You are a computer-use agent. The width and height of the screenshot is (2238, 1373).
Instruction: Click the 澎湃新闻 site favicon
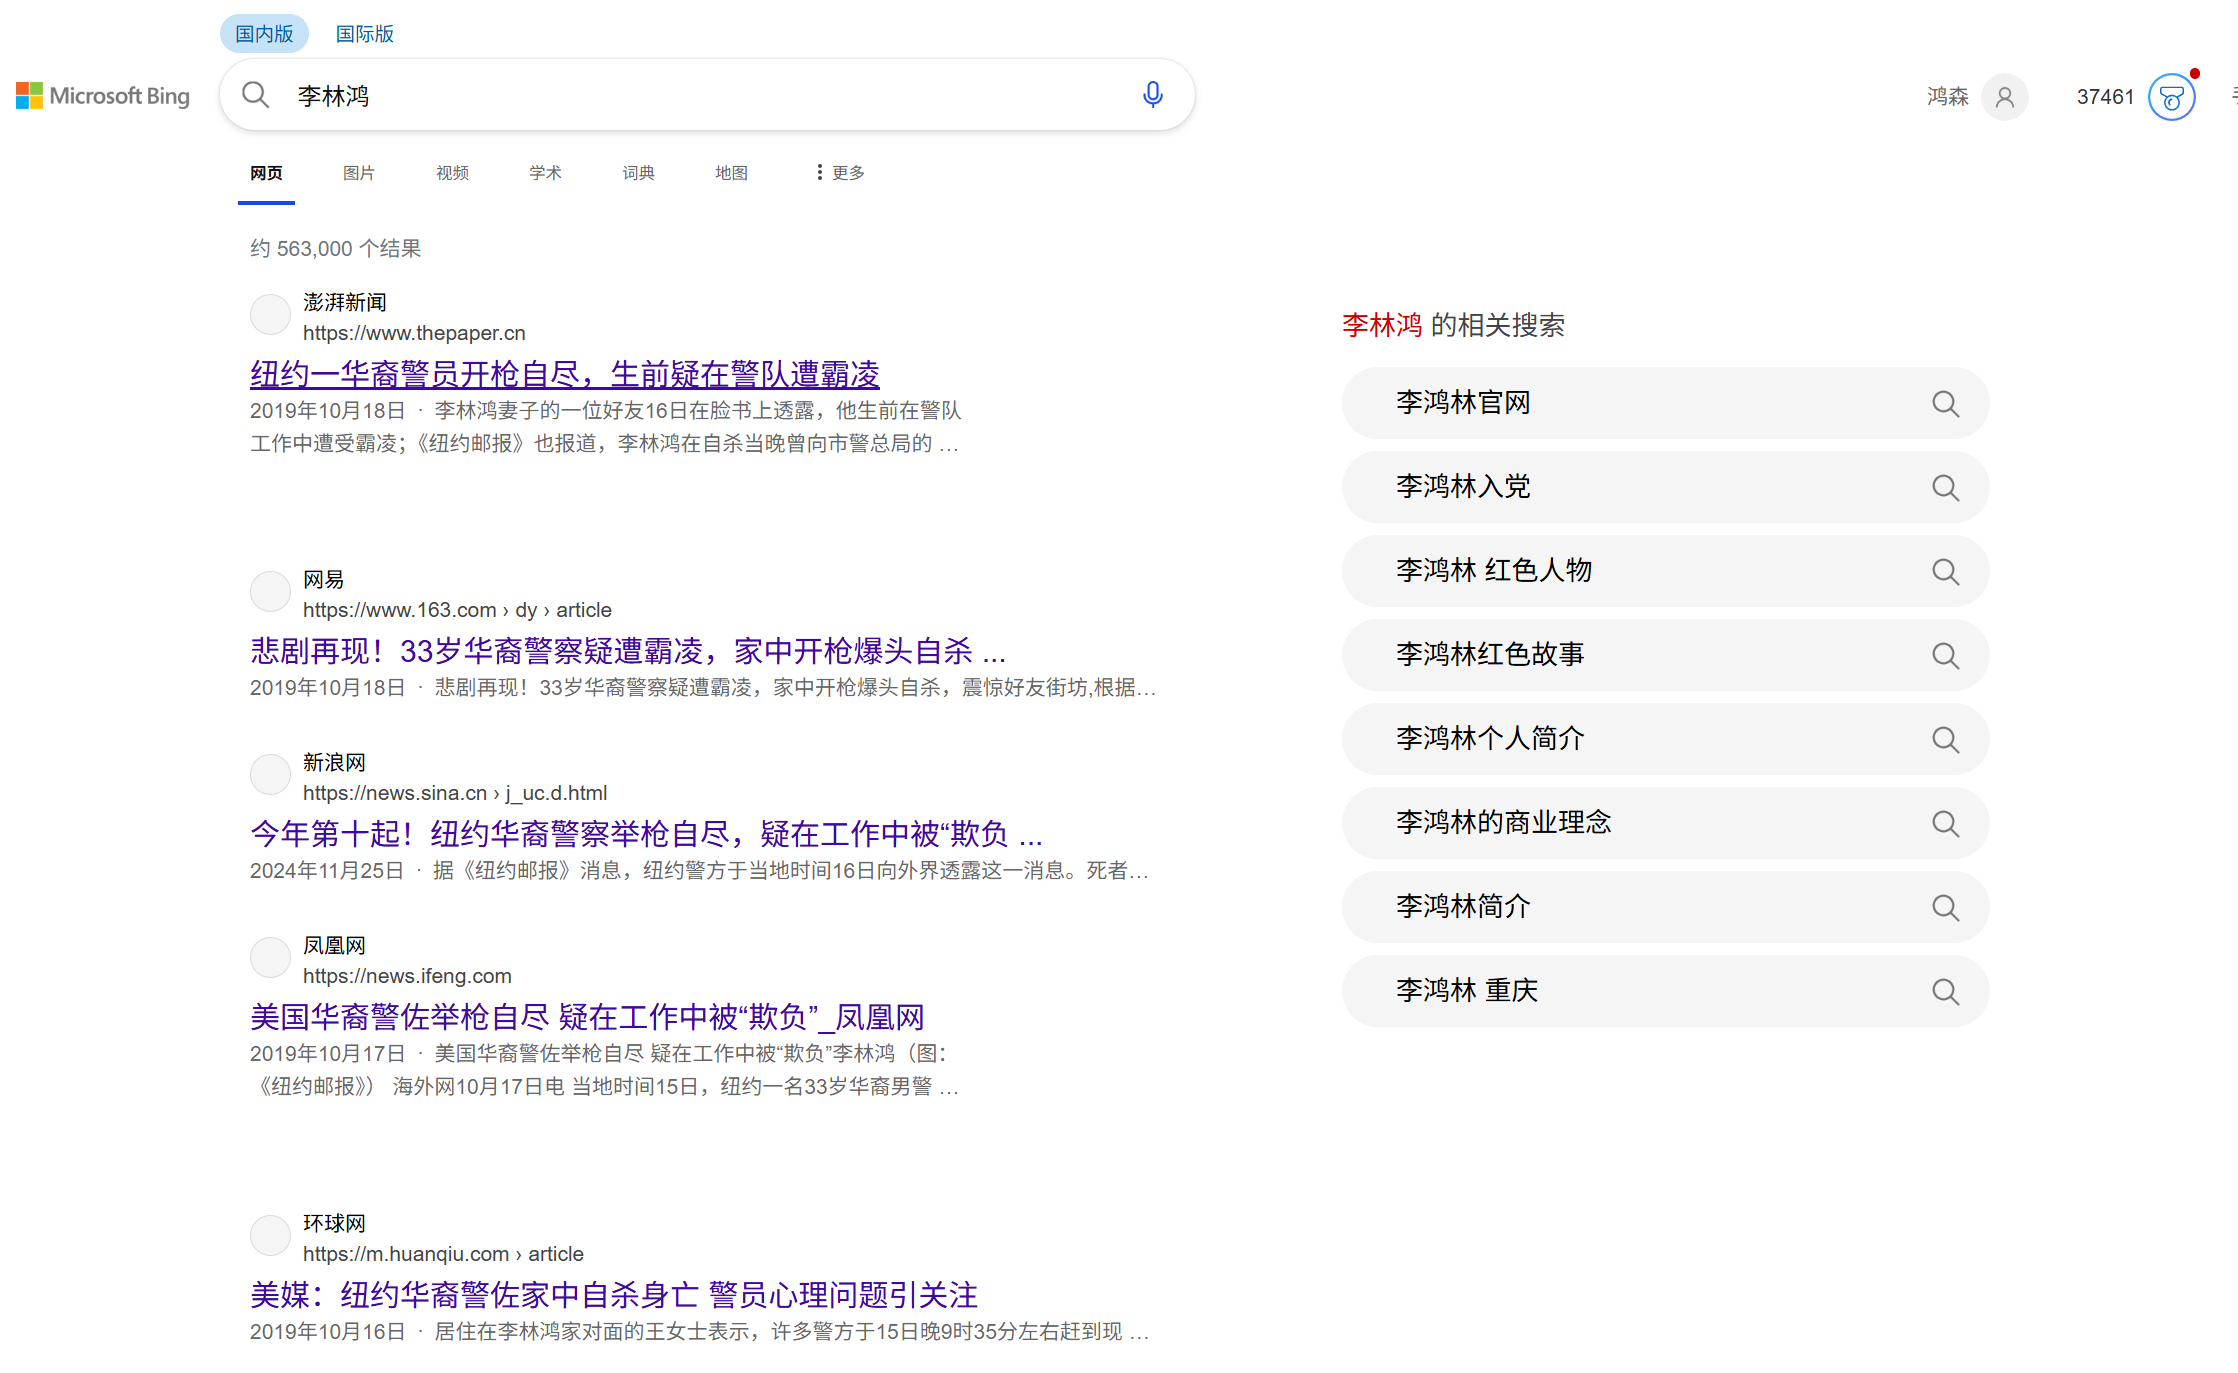[x=270, y=315]
